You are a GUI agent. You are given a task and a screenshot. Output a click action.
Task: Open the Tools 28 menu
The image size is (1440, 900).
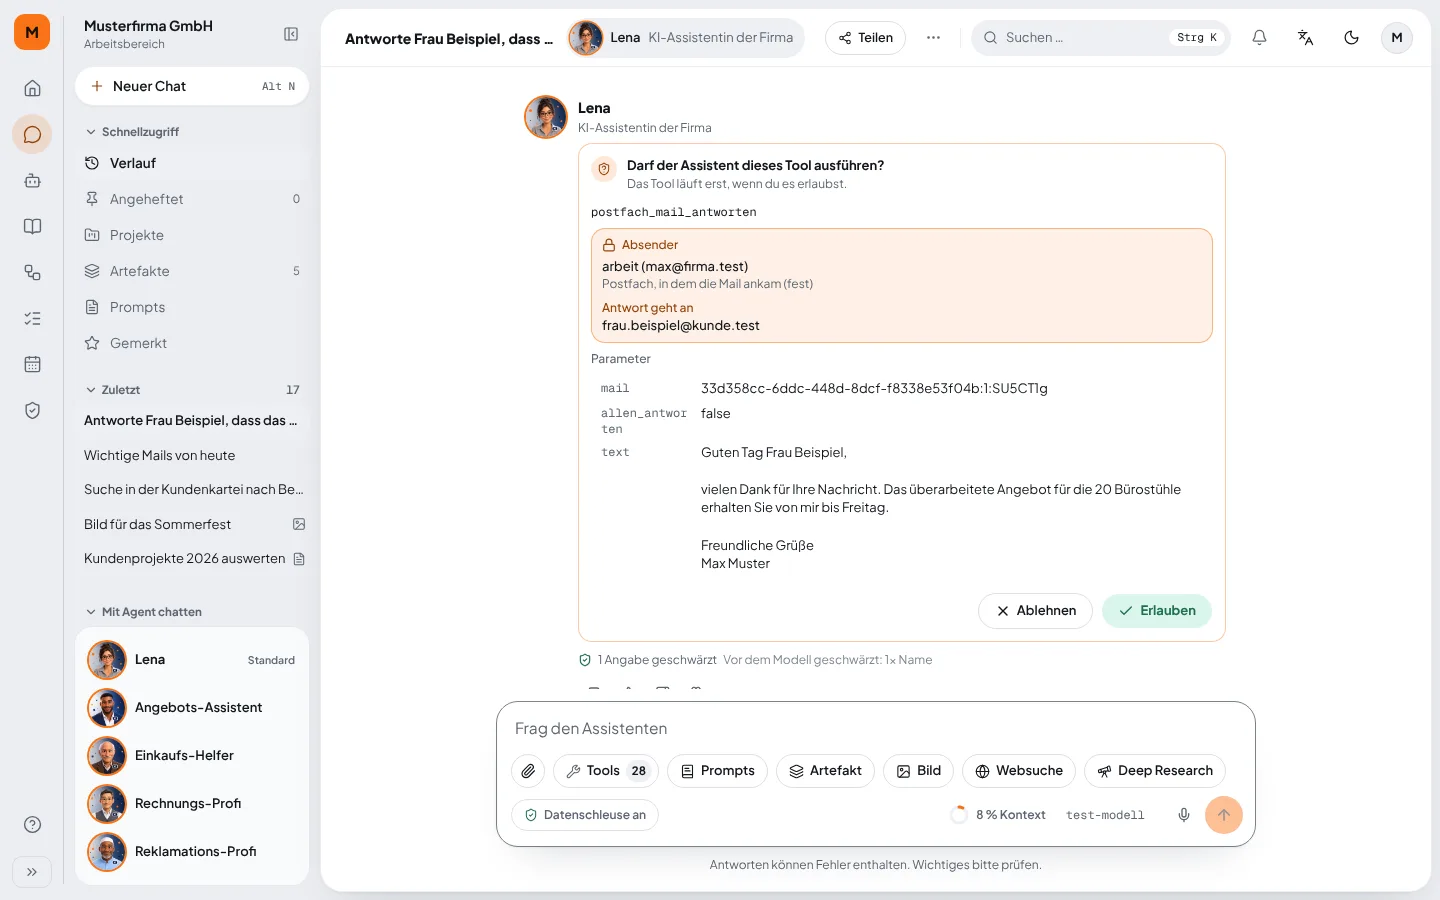606,771
